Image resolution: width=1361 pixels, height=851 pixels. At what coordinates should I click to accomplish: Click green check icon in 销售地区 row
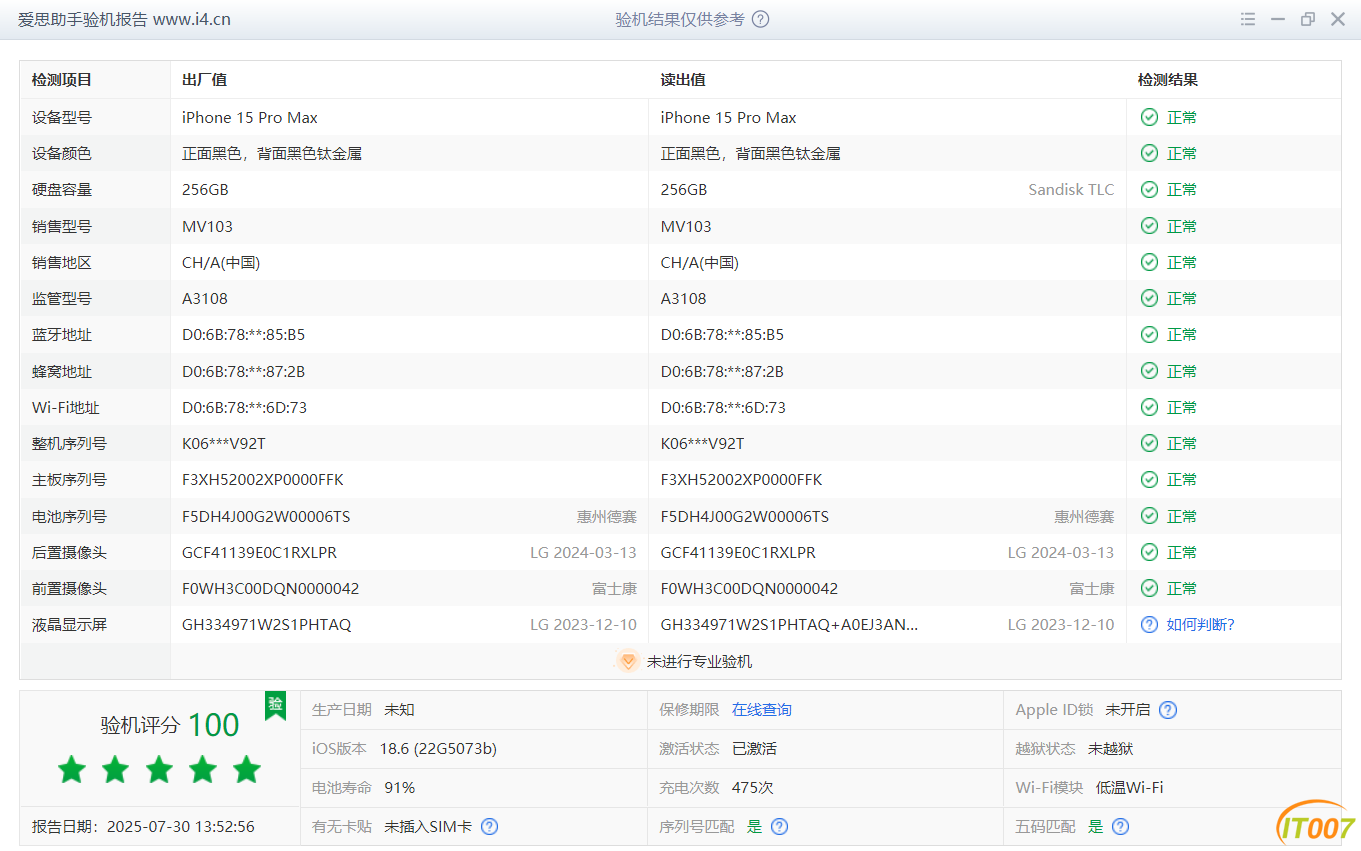point(1150,263)
